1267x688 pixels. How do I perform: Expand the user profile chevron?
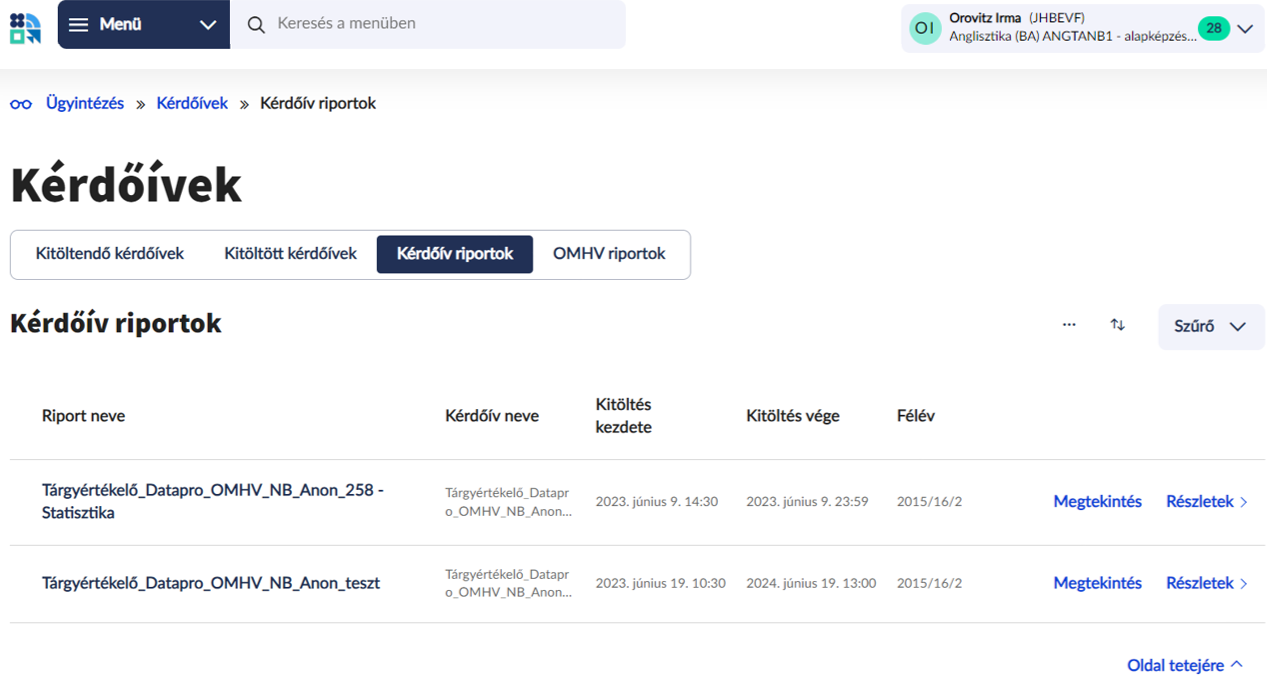pyautogui.click(x=1245, y=29)
